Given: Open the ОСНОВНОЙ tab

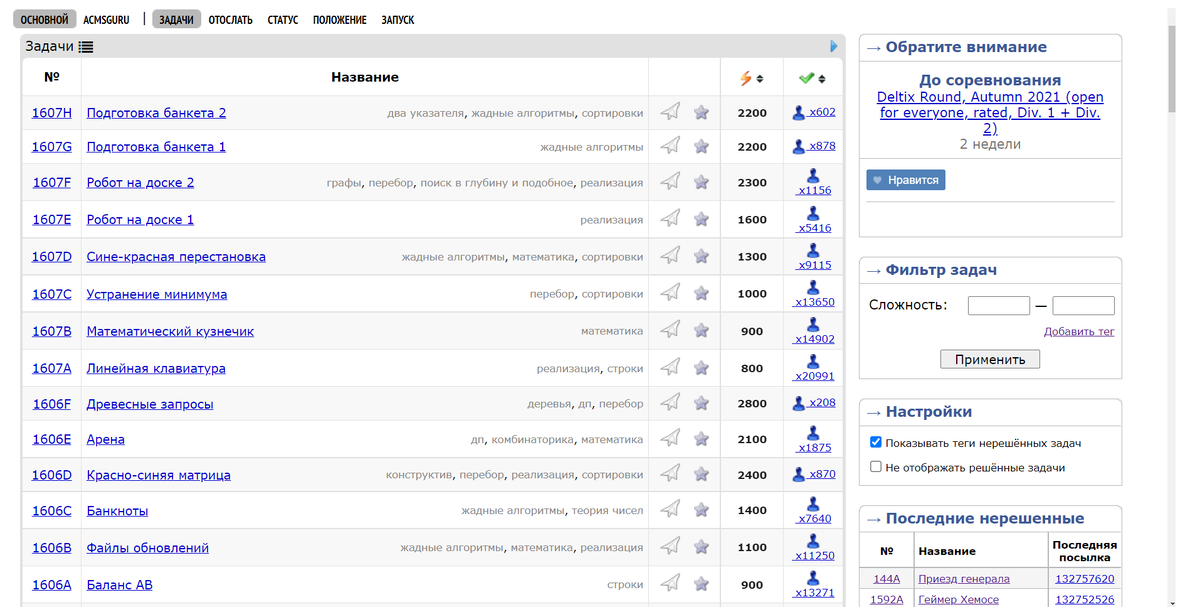Looking at the screenshot, I should coord(45,19).
